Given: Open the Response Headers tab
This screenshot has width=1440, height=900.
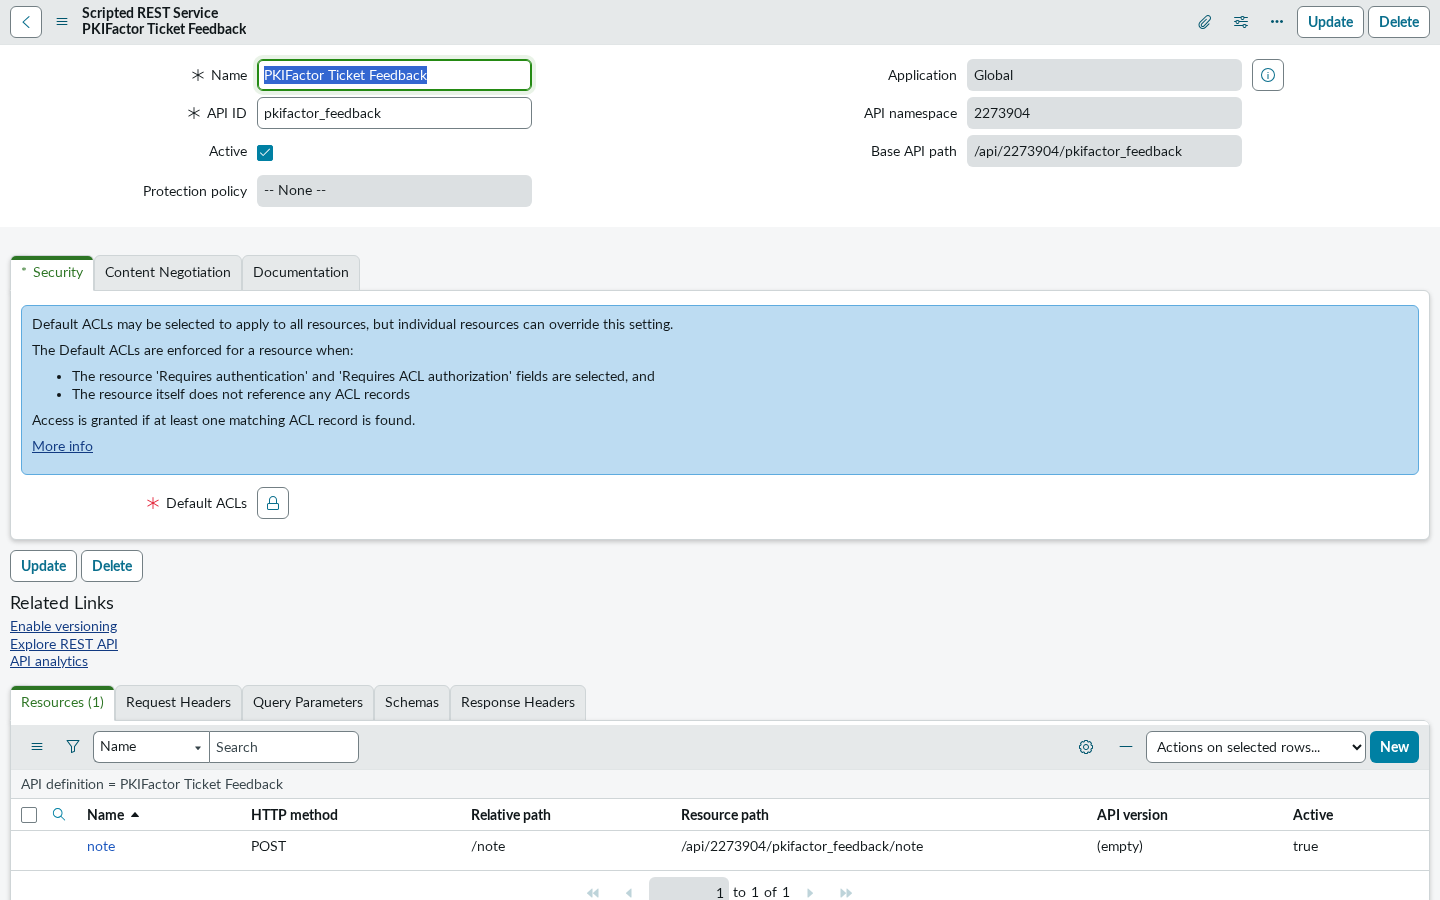Looking at the screenshot, I should coord(518,703).
